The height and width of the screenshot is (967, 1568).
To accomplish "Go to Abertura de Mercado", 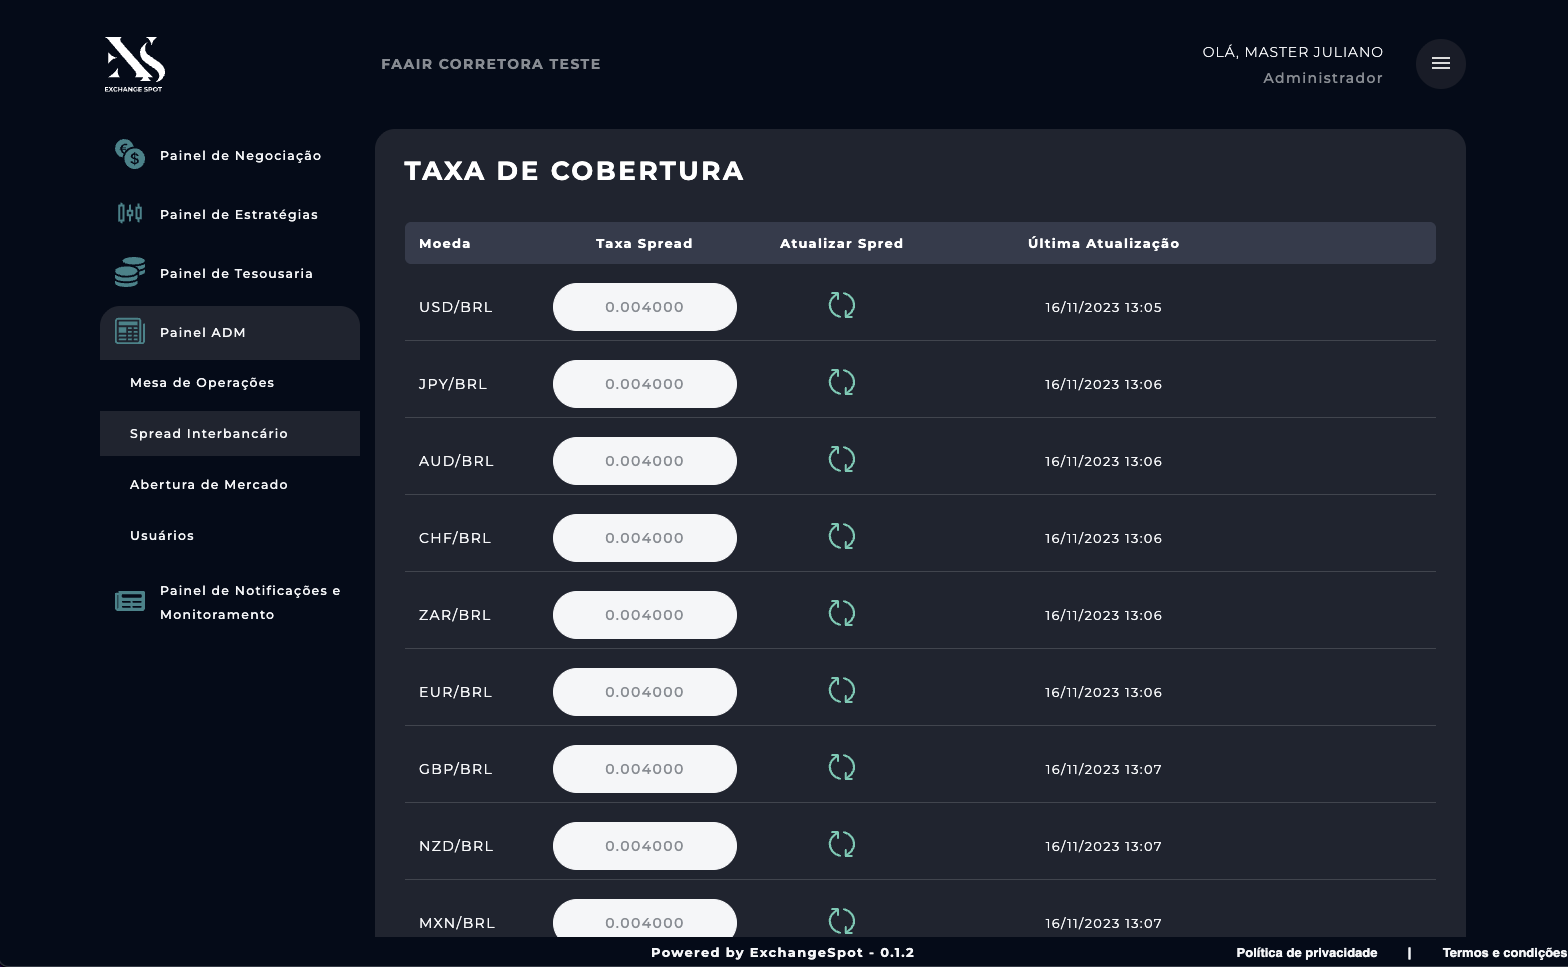I will tap(209, 485).
